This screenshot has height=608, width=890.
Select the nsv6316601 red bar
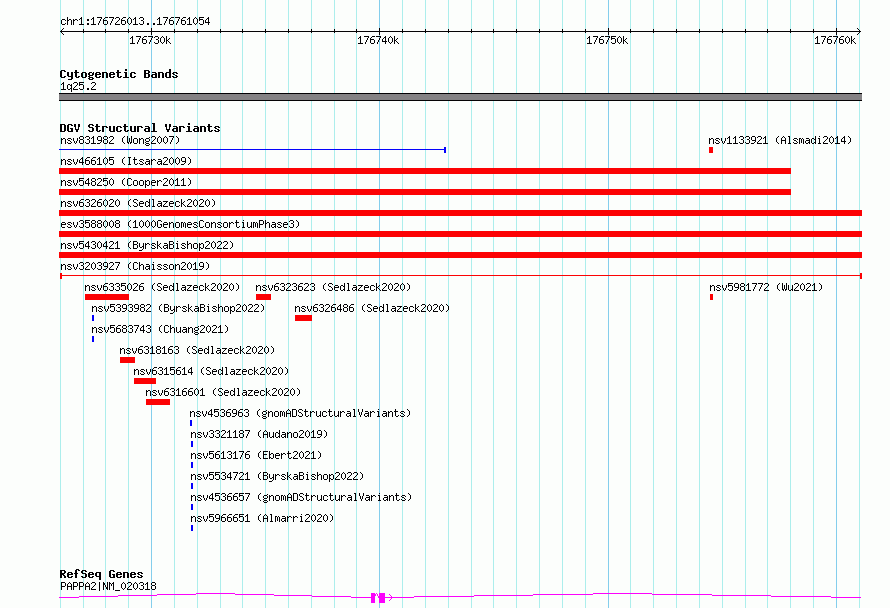pyautogui.click(x=158, y=402)
